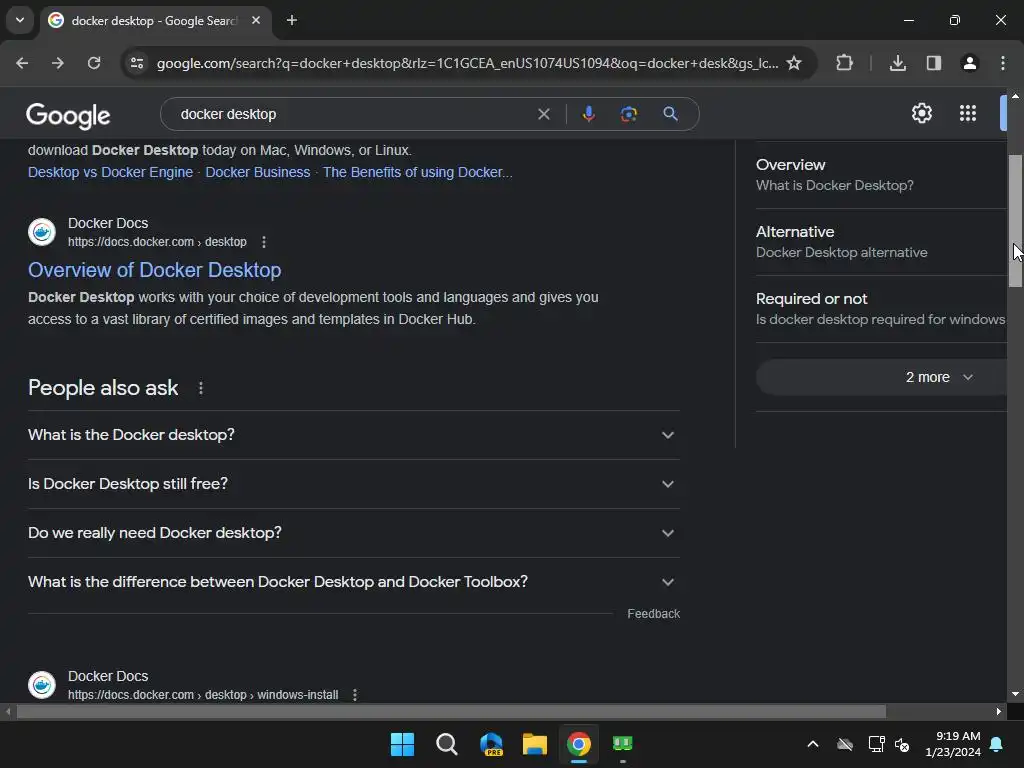Close the docker desktop search tab
The height and width of the screenshot is (768, 1024).
coord(256,20)
